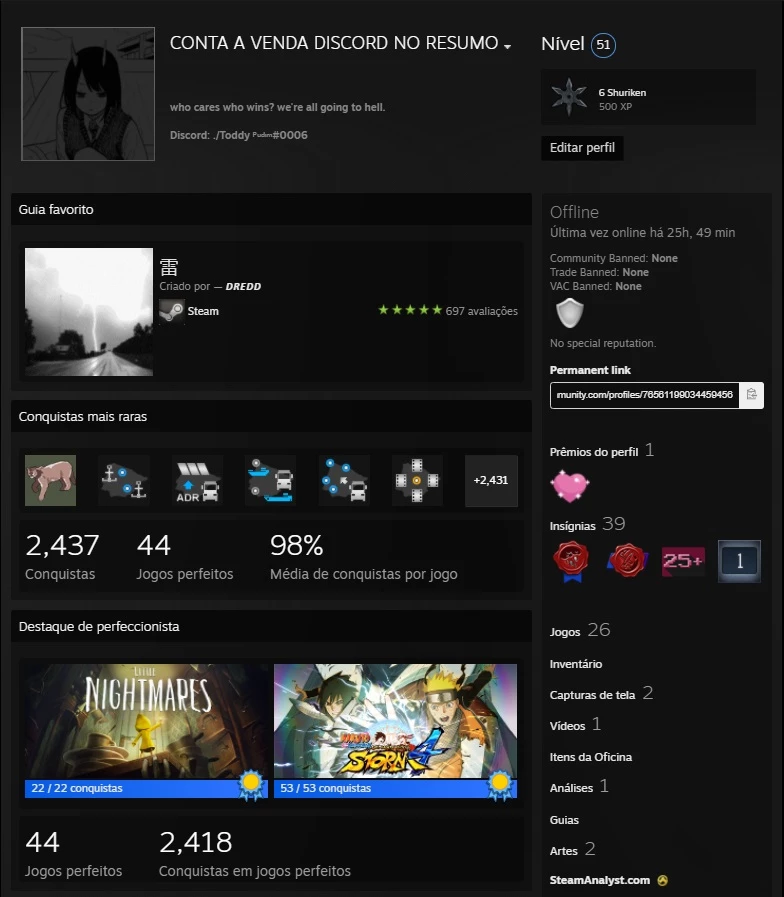
Task: Open the lightning guide thumbnail
Action: [89, 312]
